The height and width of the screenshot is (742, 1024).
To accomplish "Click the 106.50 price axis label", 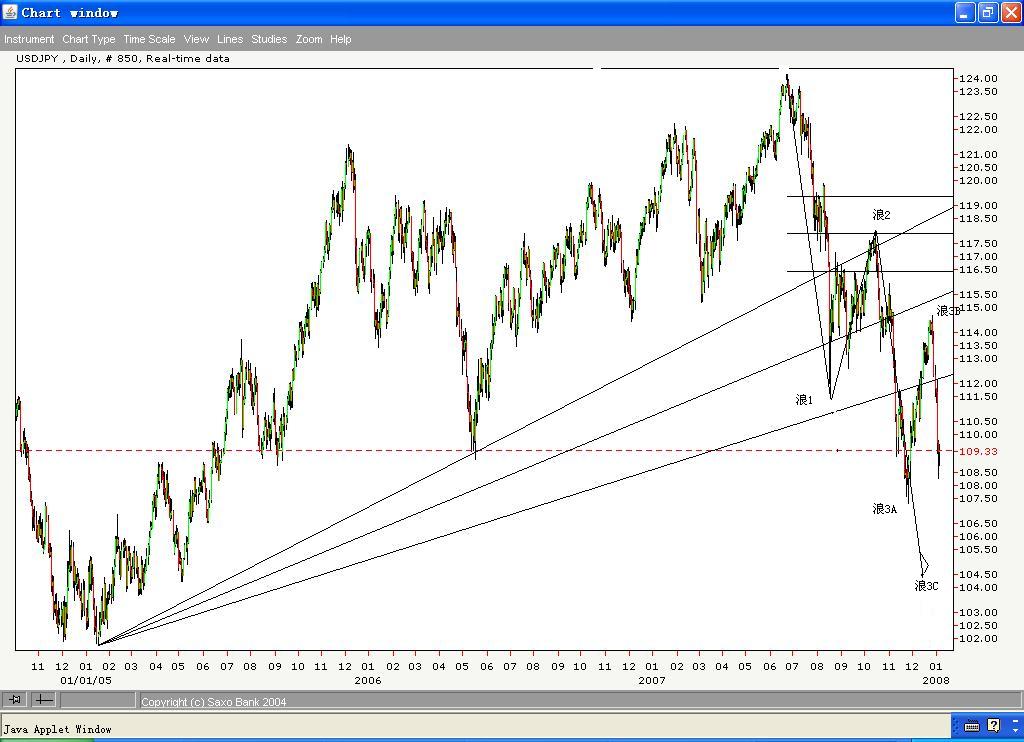I will (978, 523).
